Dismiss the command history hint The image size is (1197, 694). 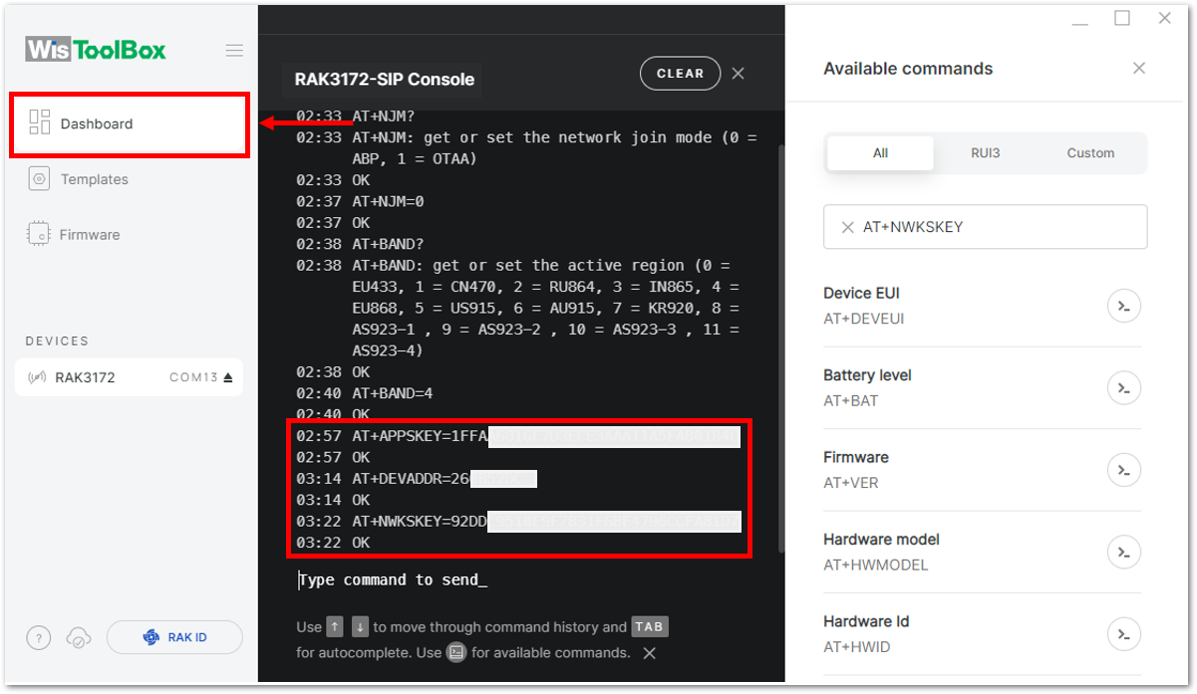[649, 654]
